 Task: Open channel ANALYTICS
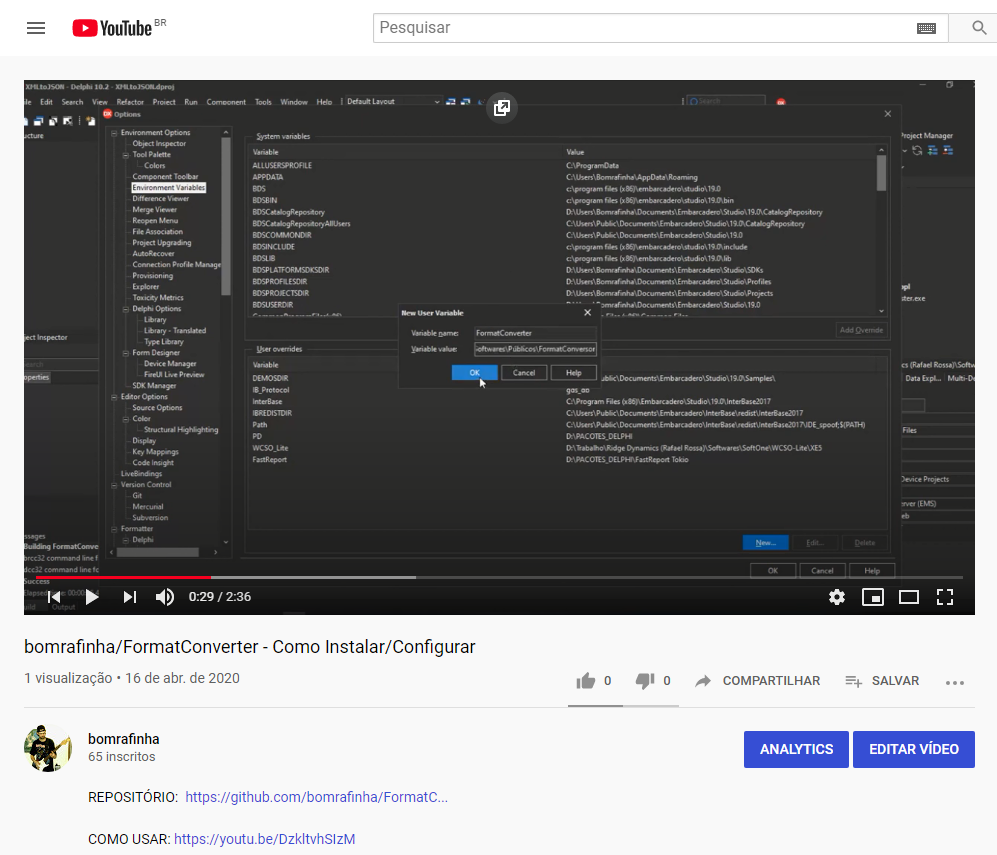click(x=796, y=749)
